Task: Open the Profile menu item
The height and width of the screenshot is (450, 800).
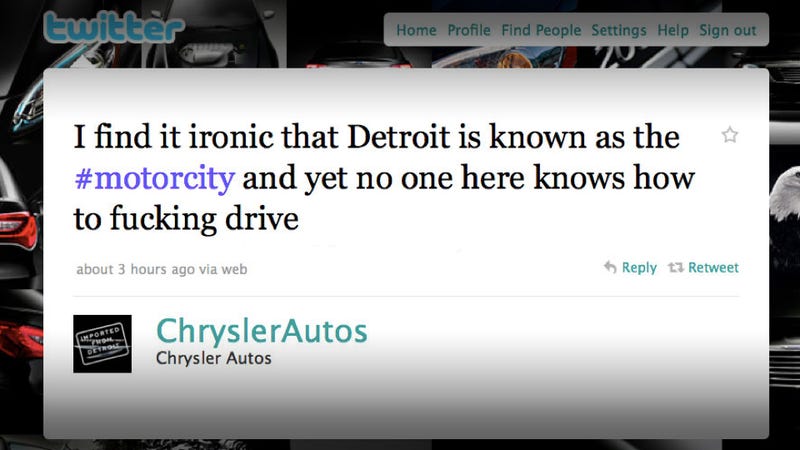Action: 469,30
